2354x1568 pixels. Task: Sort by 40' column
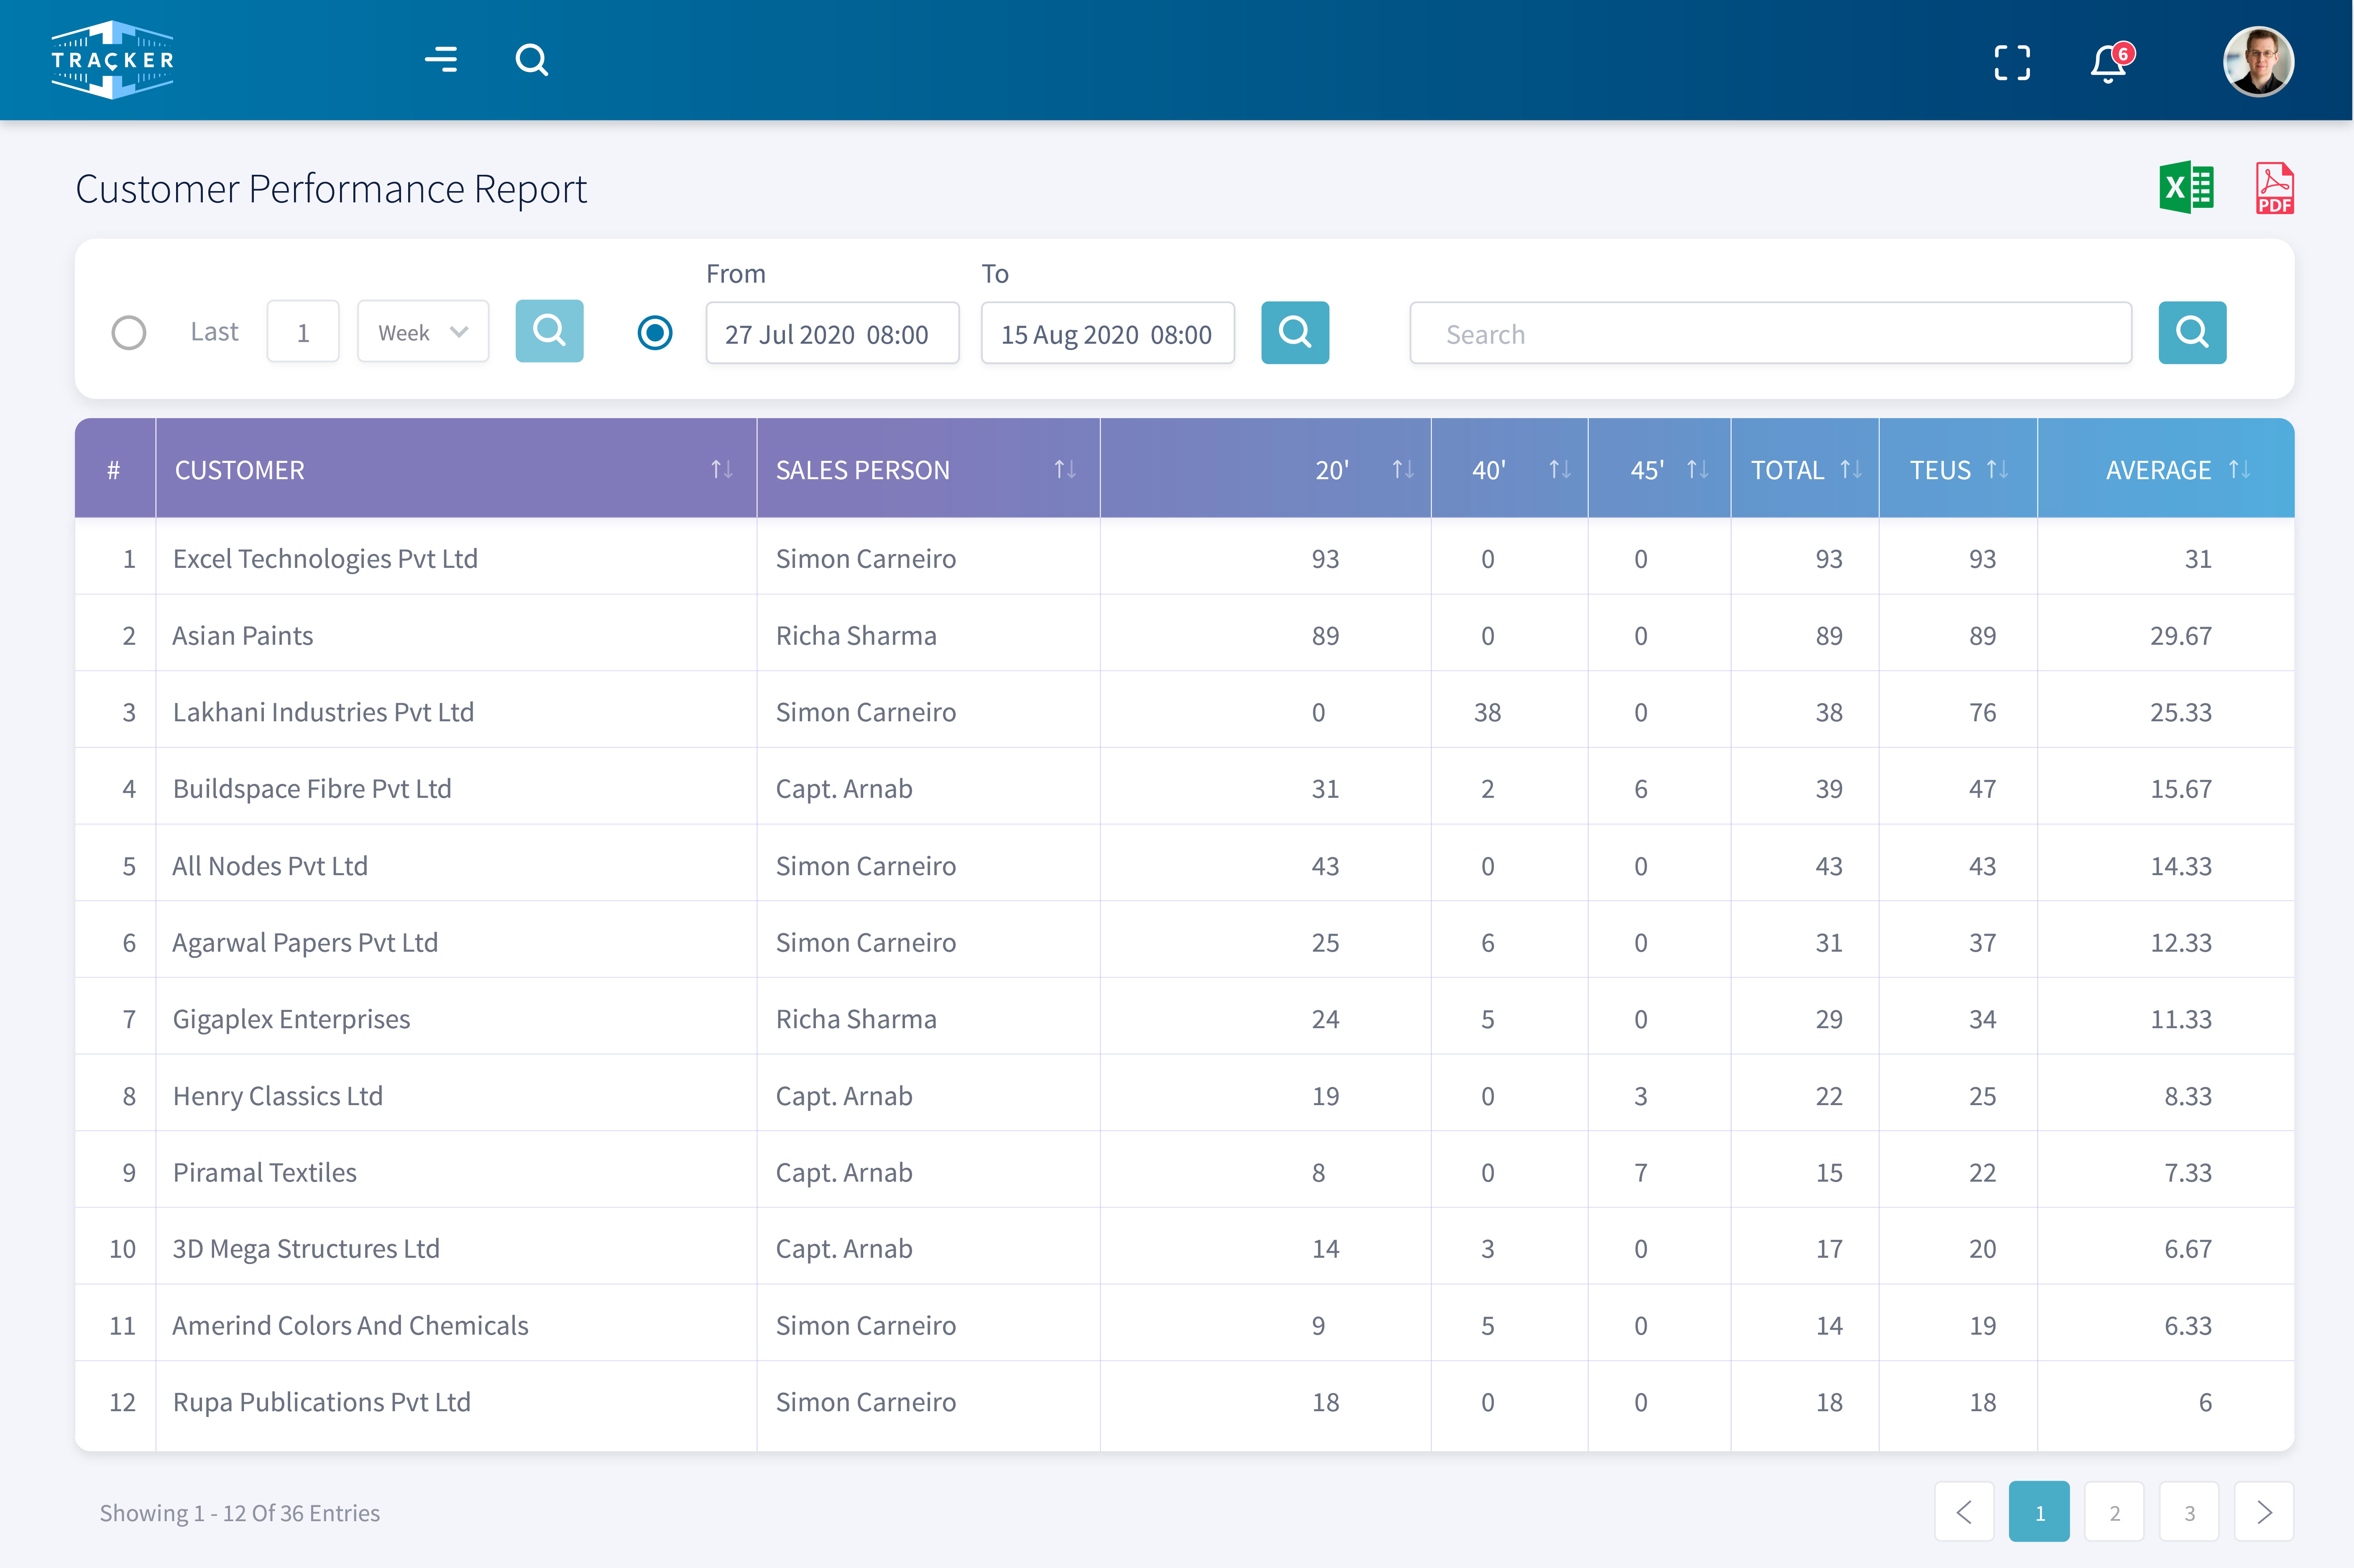1560,470
